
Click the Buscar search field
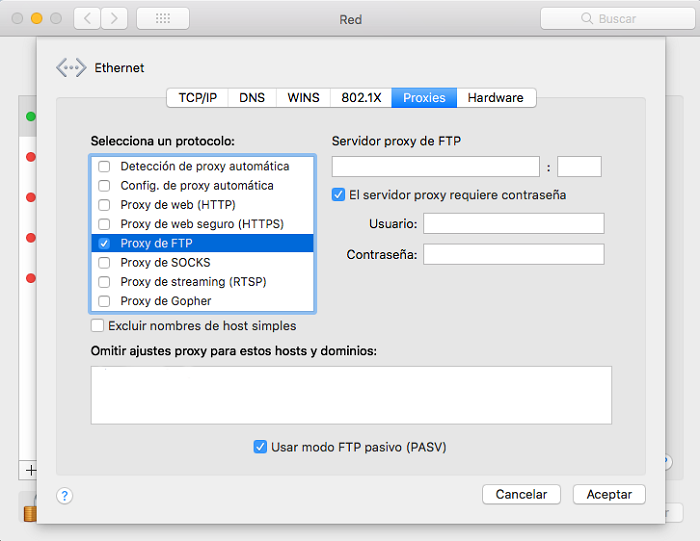click(x=616, y=19)
